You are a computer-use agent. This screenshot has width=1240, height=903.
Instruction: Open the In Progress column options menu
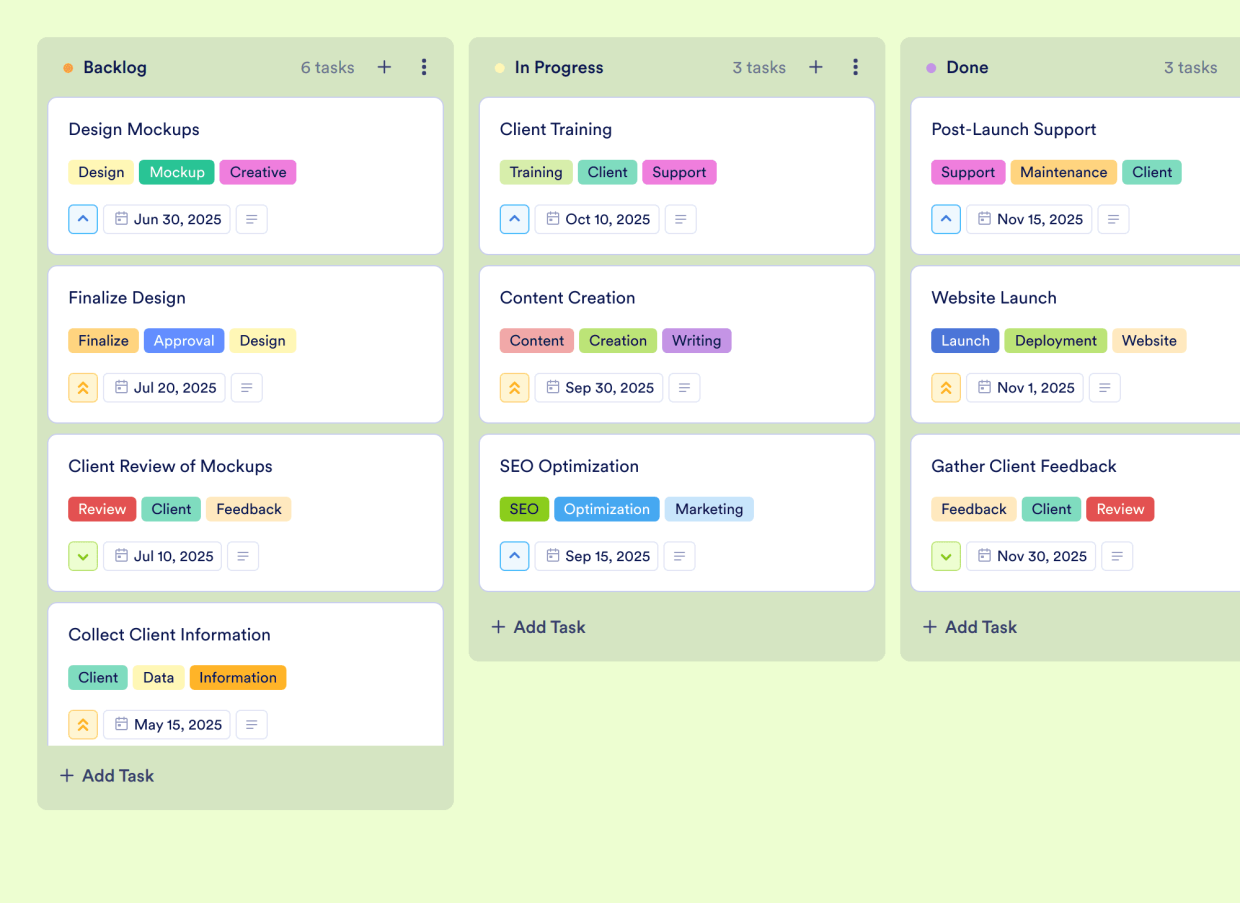pyautogui.click(x=855, y=67)
